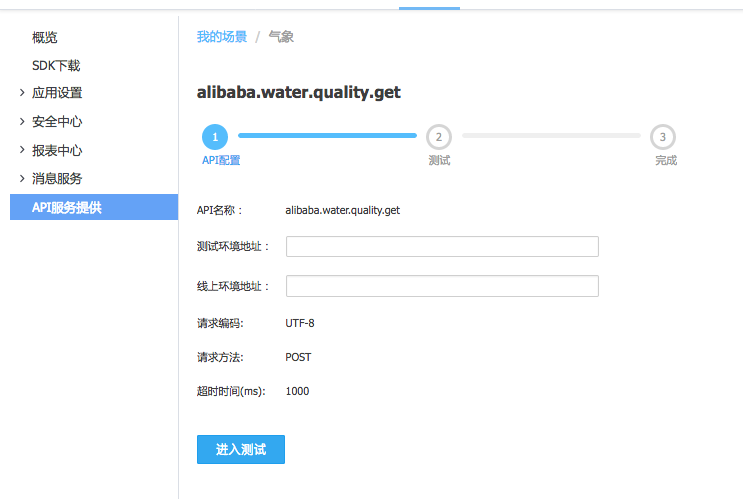
Task: Click step 3 circle 完成
Action: click(x=662, y=136)
